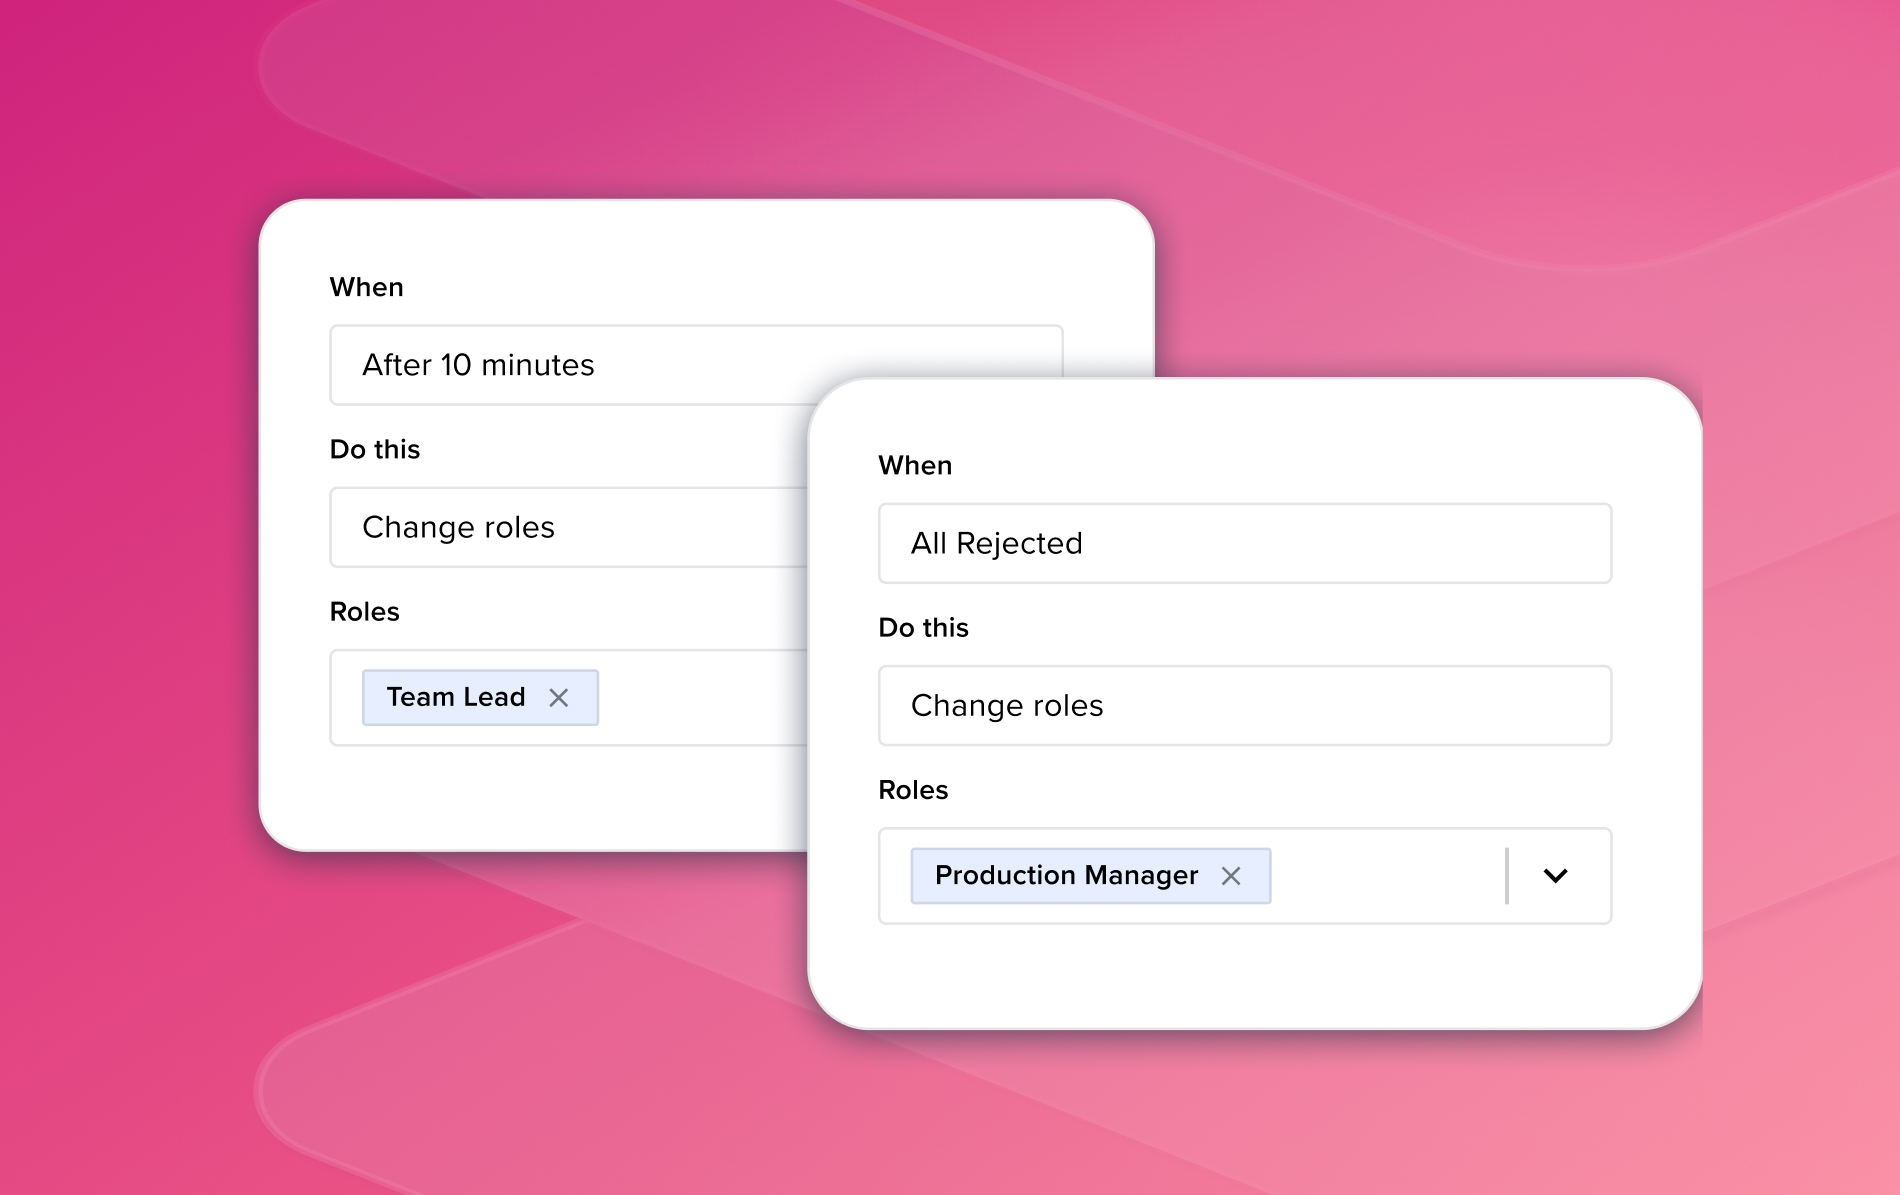1900x1195 pixels.
Task: Click 'Roles' label above Production Manager
Action: [913, 789]
